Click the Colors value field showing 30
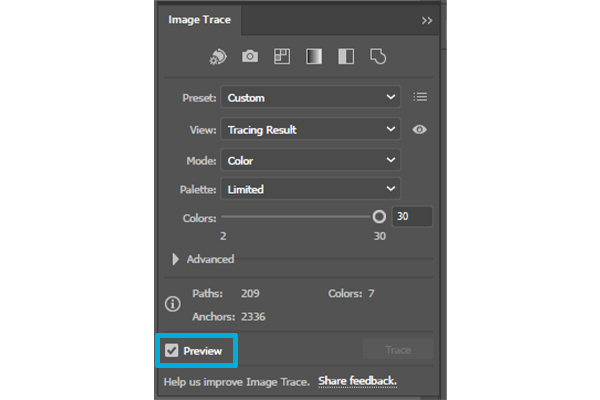Viewport: 600px width, 400px height. pos(412,216)
